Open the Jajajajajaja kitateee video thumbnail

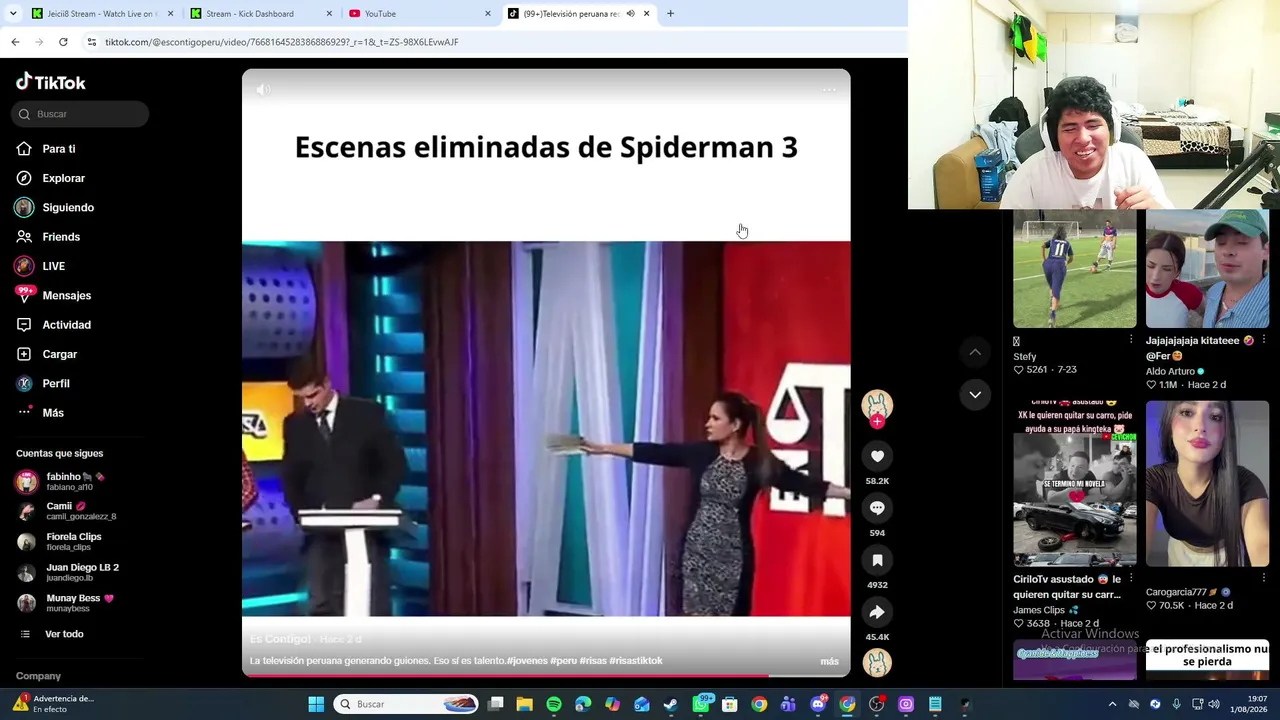(1207, 269)
